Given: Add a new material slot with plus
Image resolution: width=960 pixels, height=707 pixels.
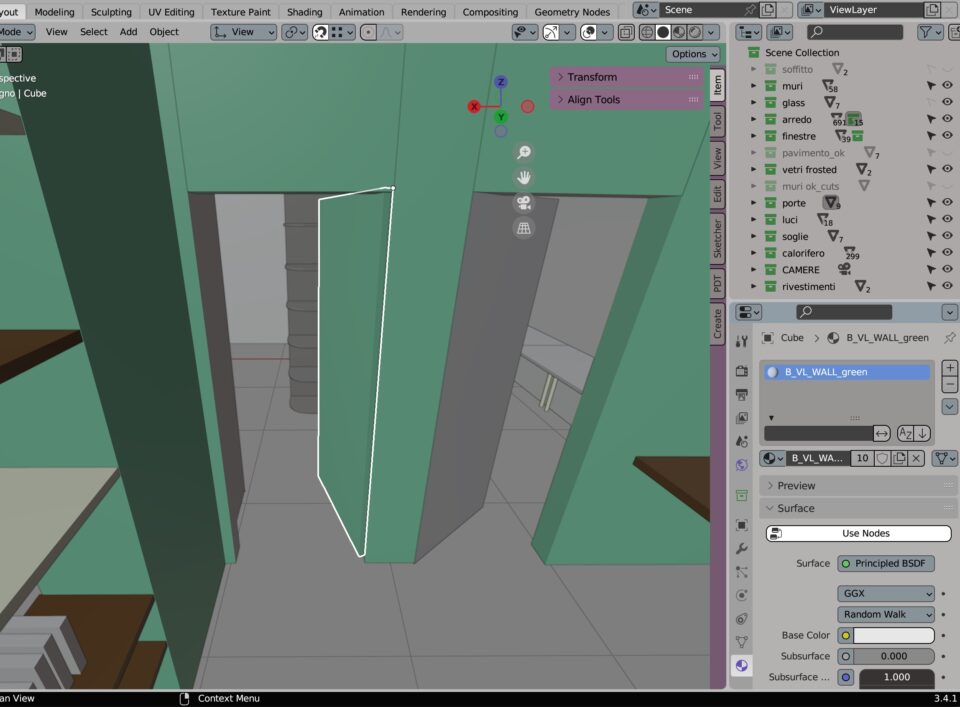Looking at the screenshot, I should click(x=949, y=368).
